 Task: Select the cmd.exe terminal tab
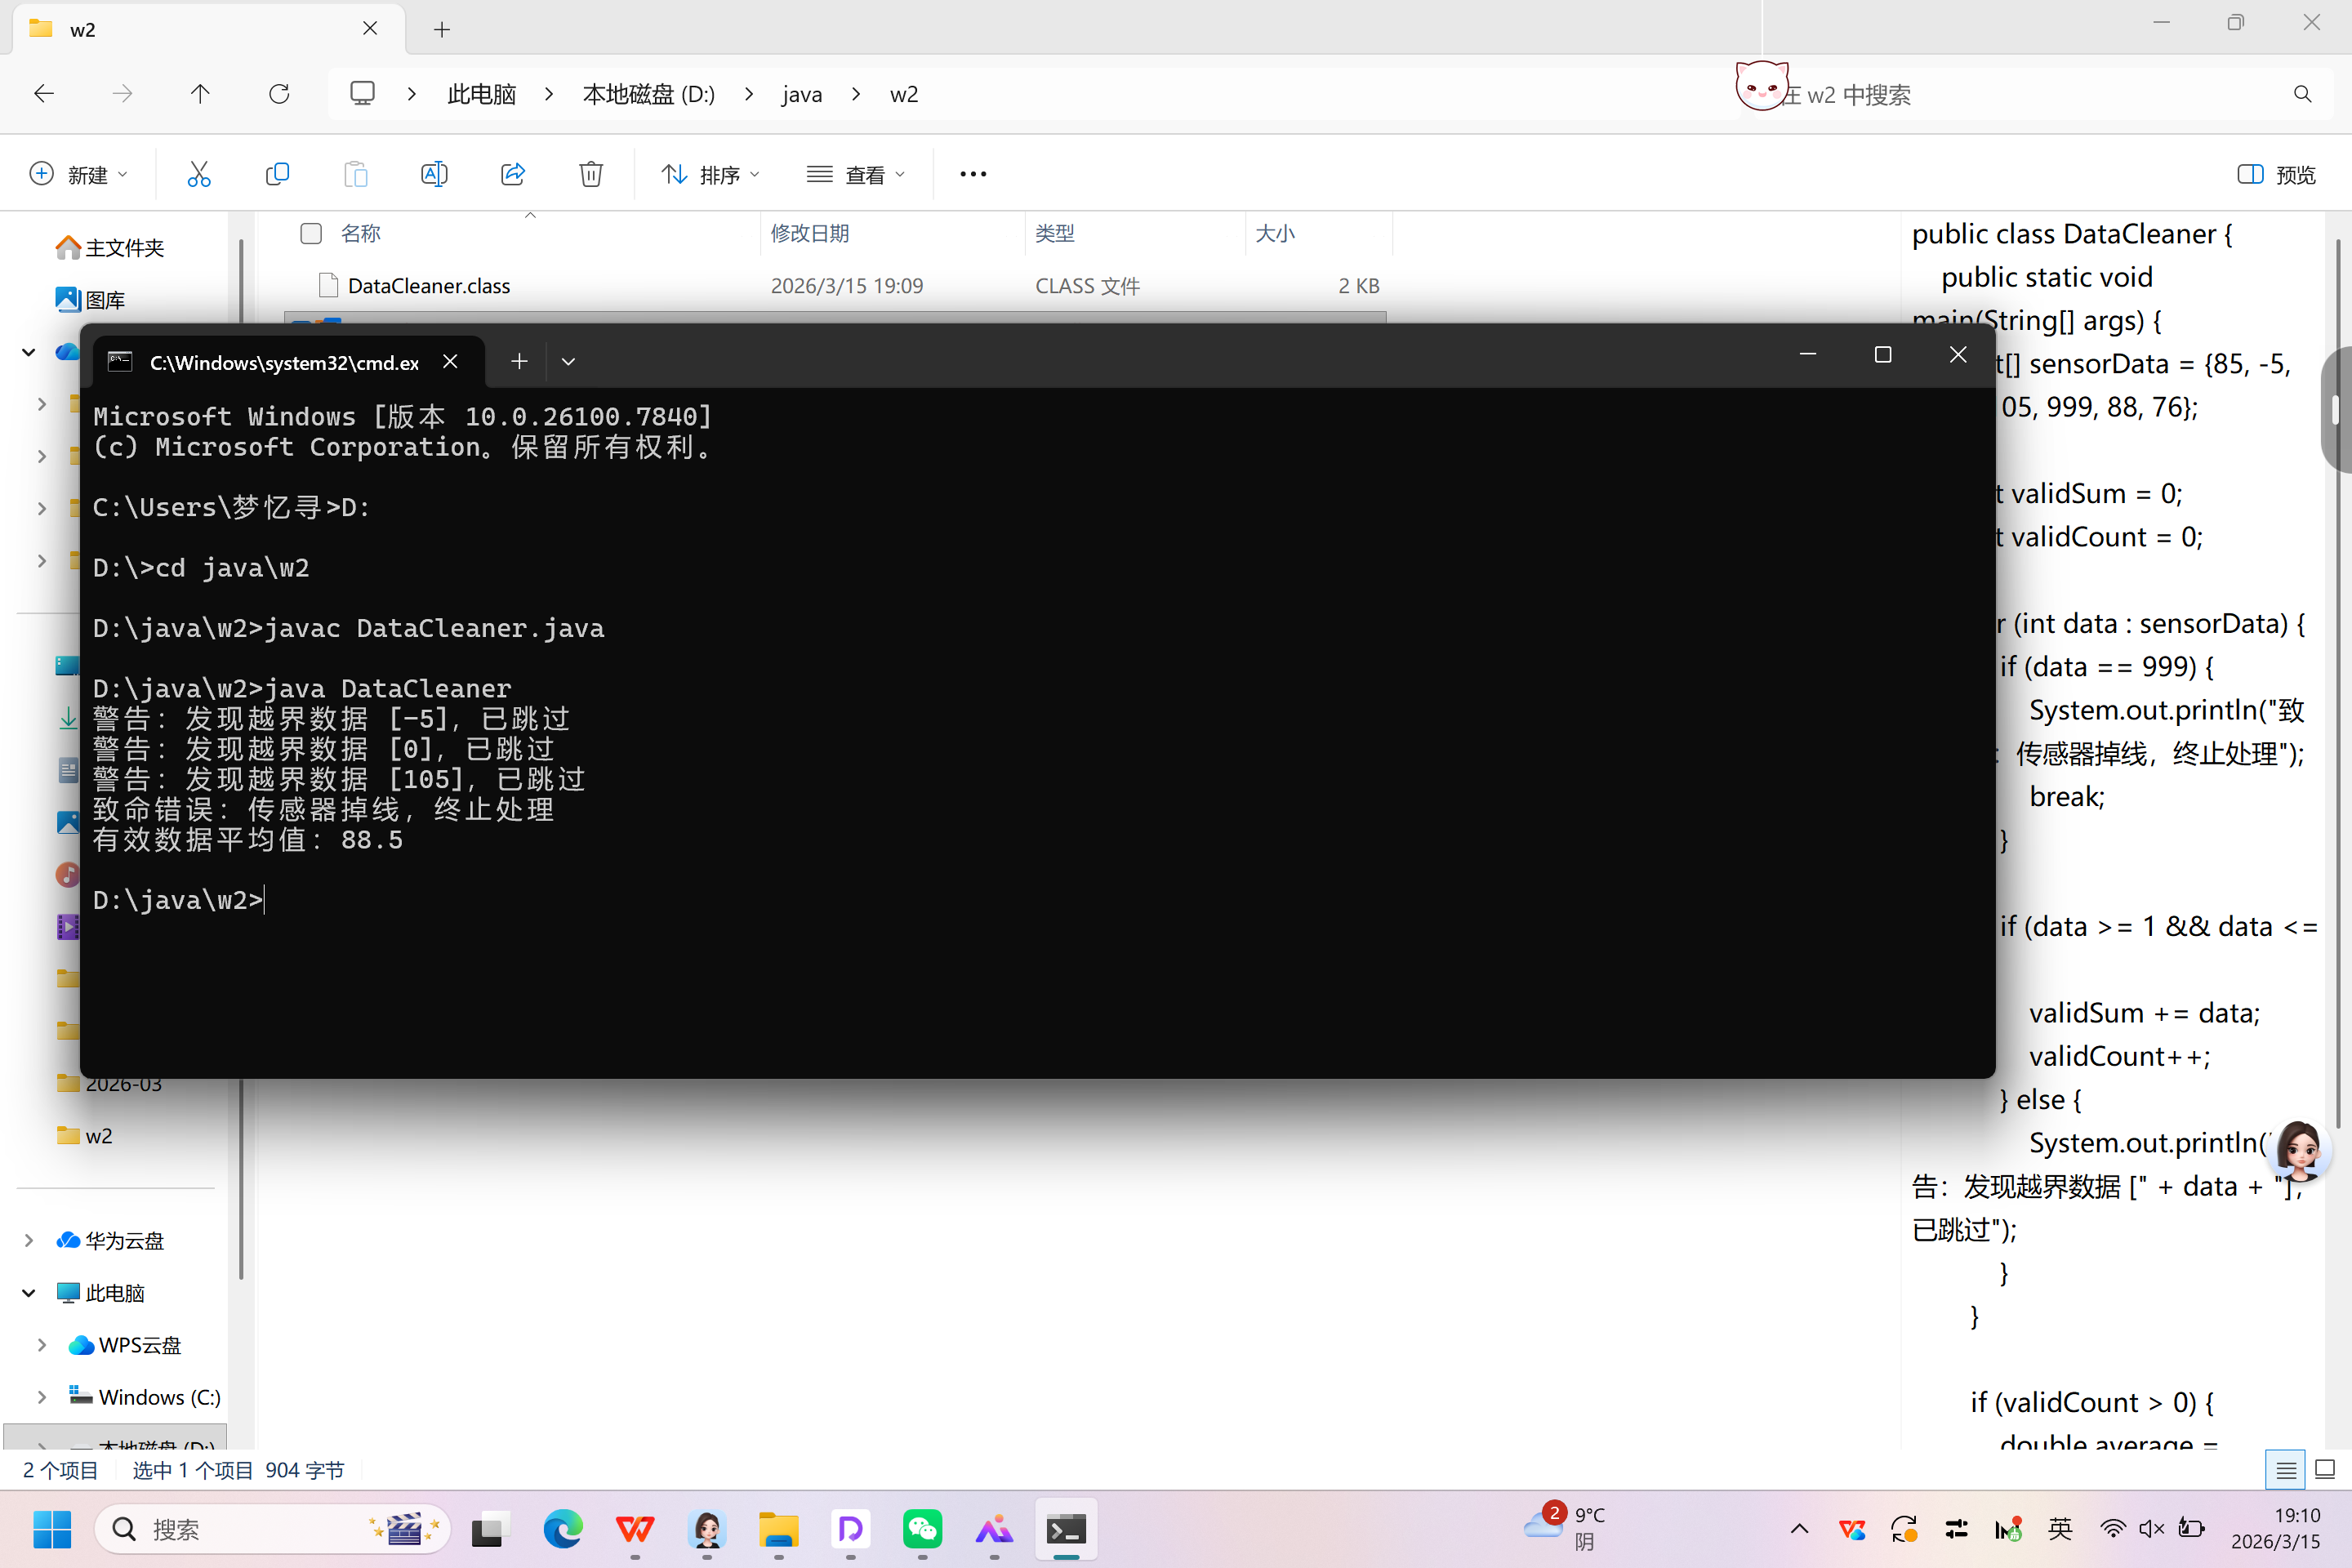tap(283, 362)
